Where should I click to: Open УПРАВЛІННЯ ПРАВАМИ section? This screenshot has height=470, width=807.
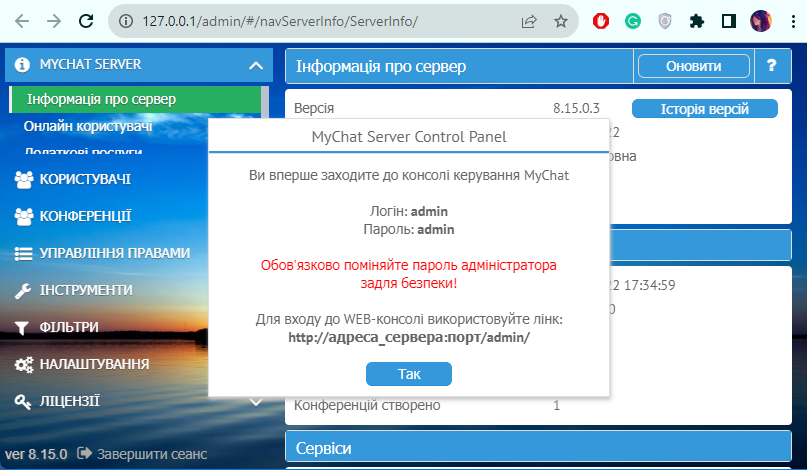point(115,253)
